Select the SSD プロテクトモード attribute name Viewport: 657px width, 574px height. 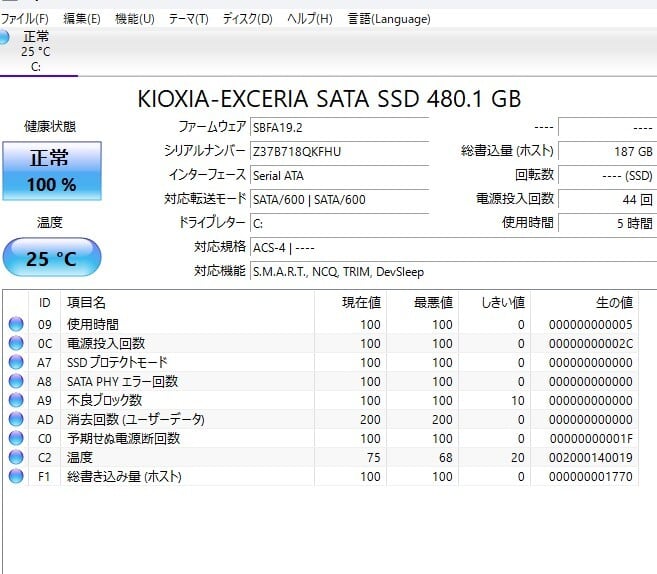pos(117,362)
